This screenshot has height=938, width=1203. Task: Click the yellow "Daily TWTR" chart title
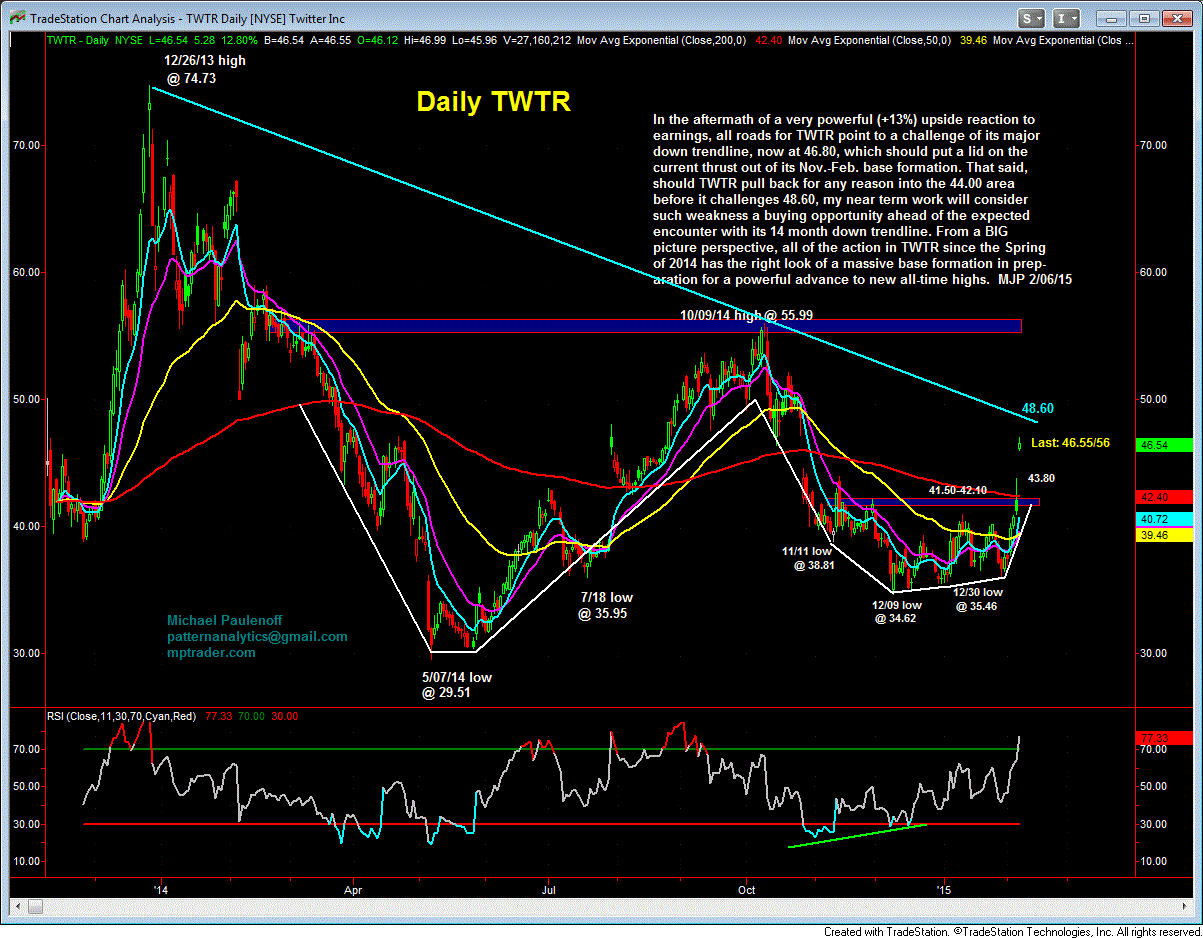(x=493, y=102)
